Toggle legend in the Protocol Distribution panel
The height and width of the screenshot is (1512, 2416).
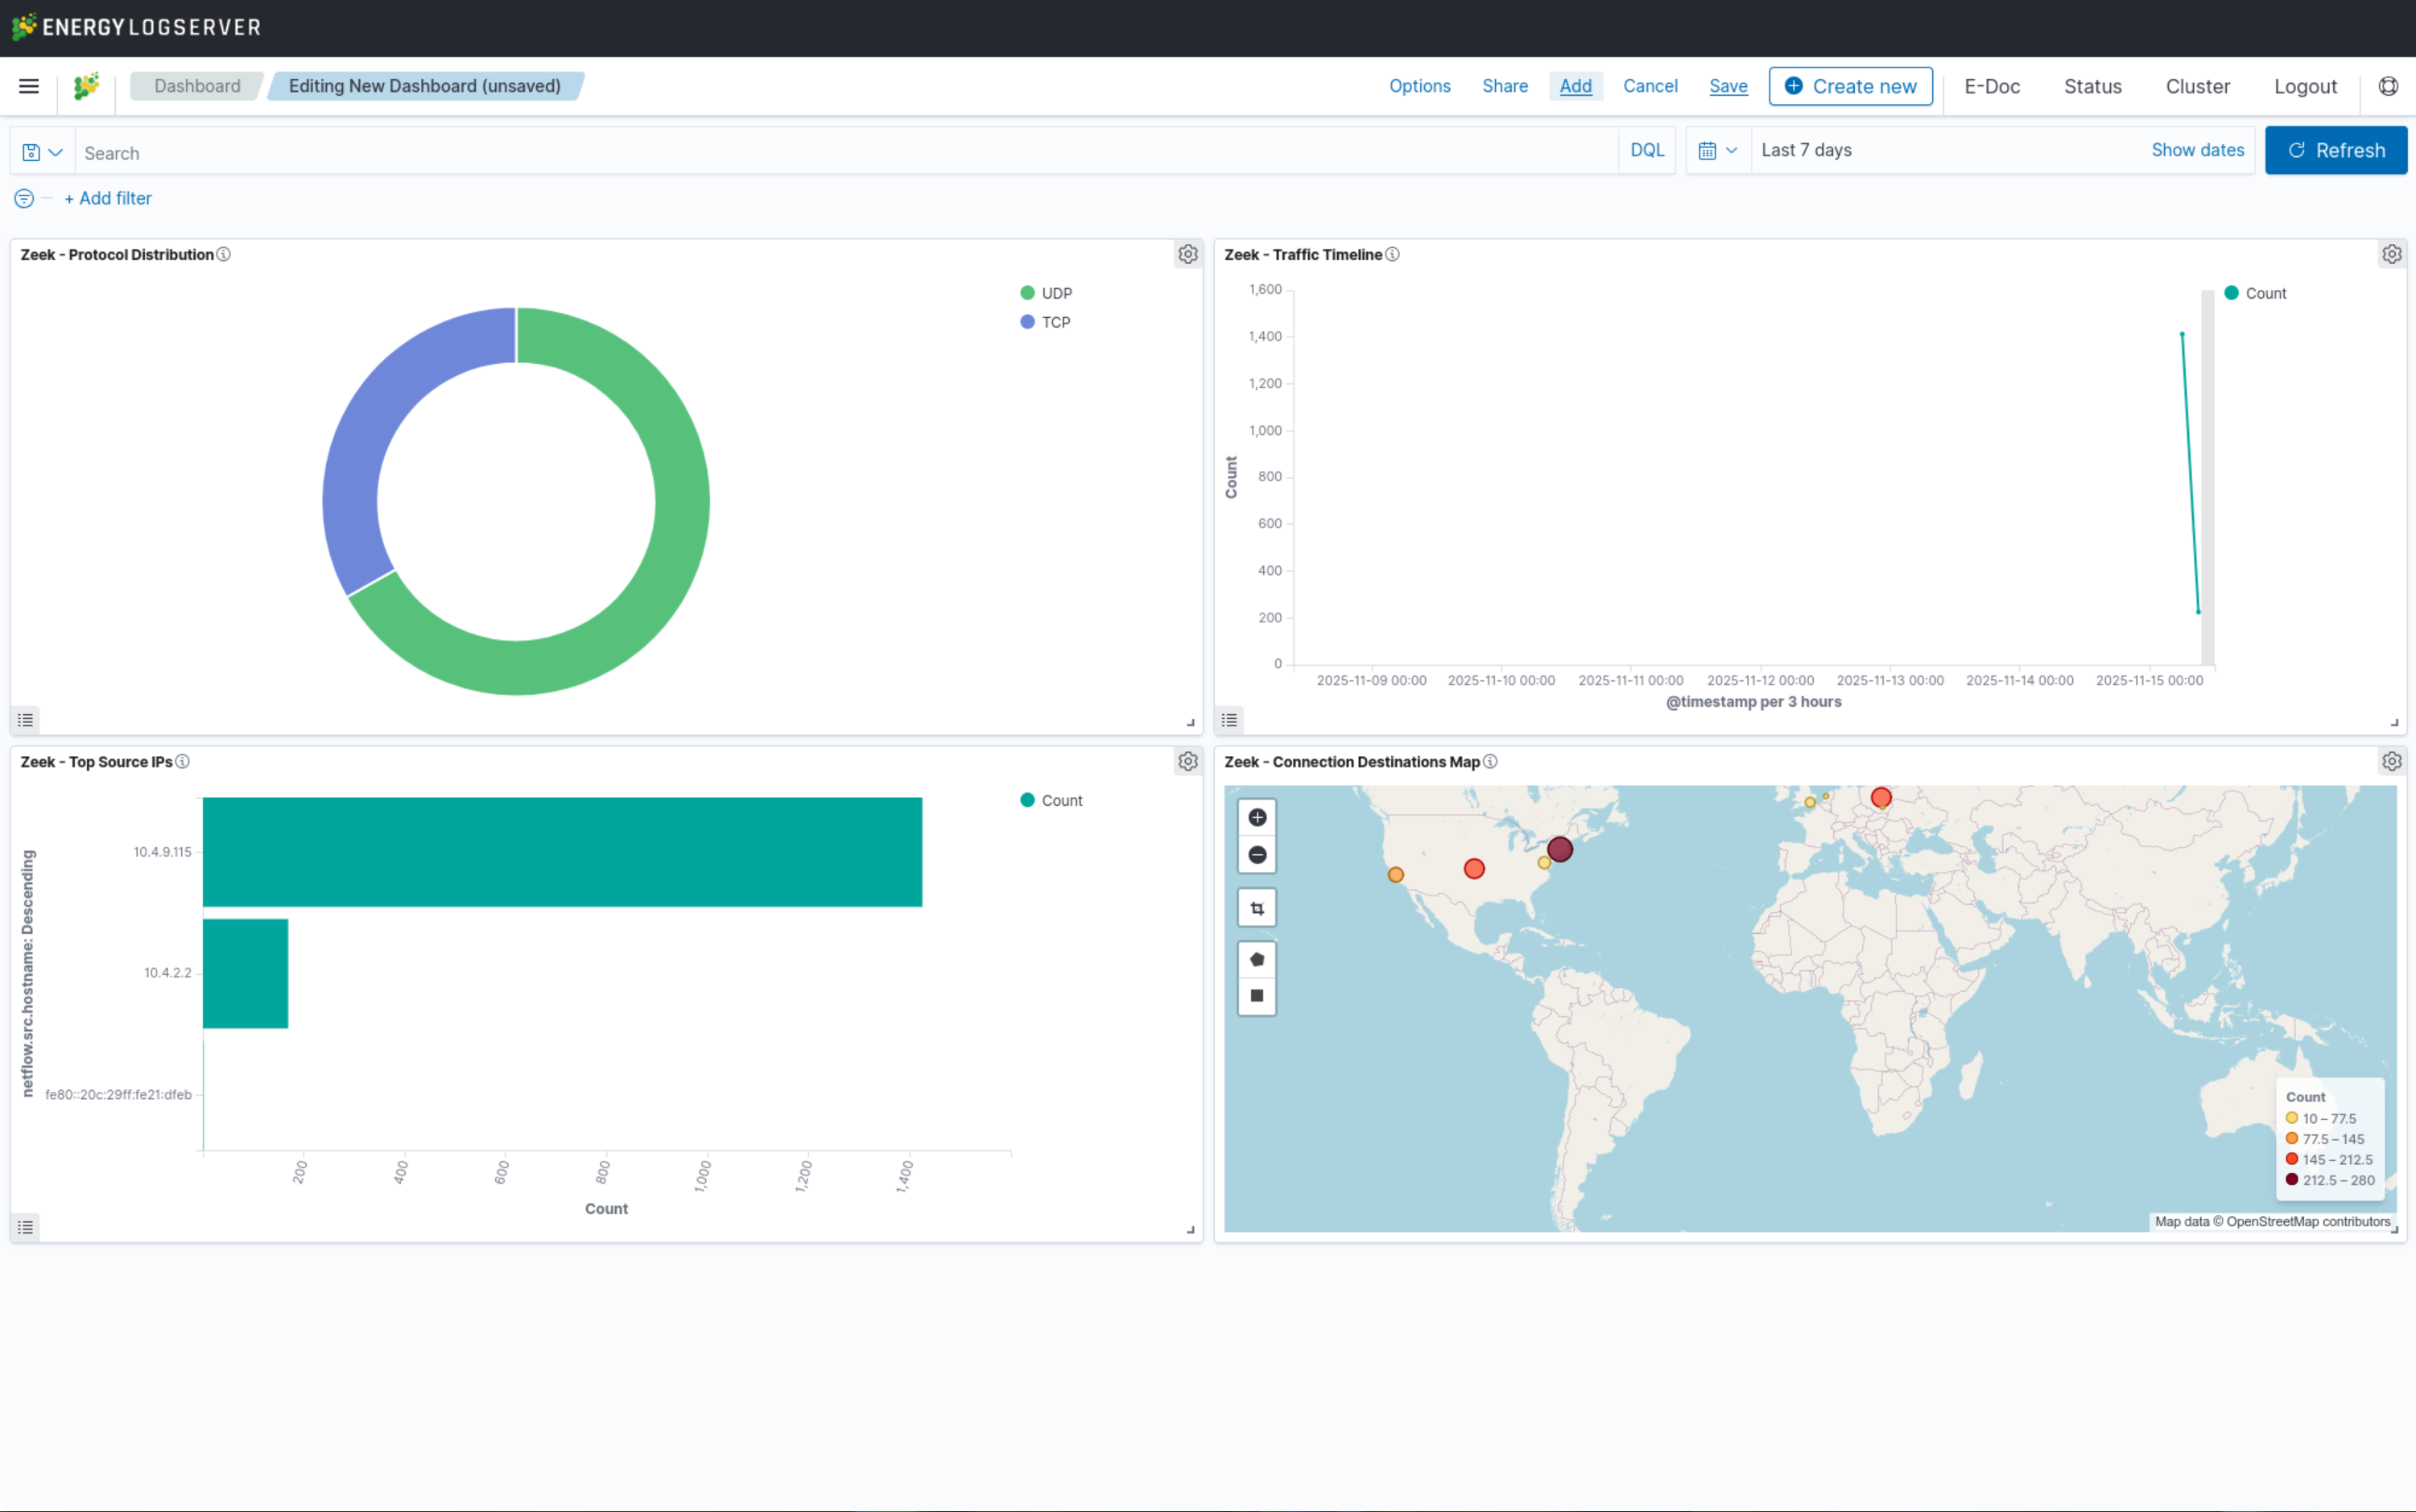click(x=26, y=720)
